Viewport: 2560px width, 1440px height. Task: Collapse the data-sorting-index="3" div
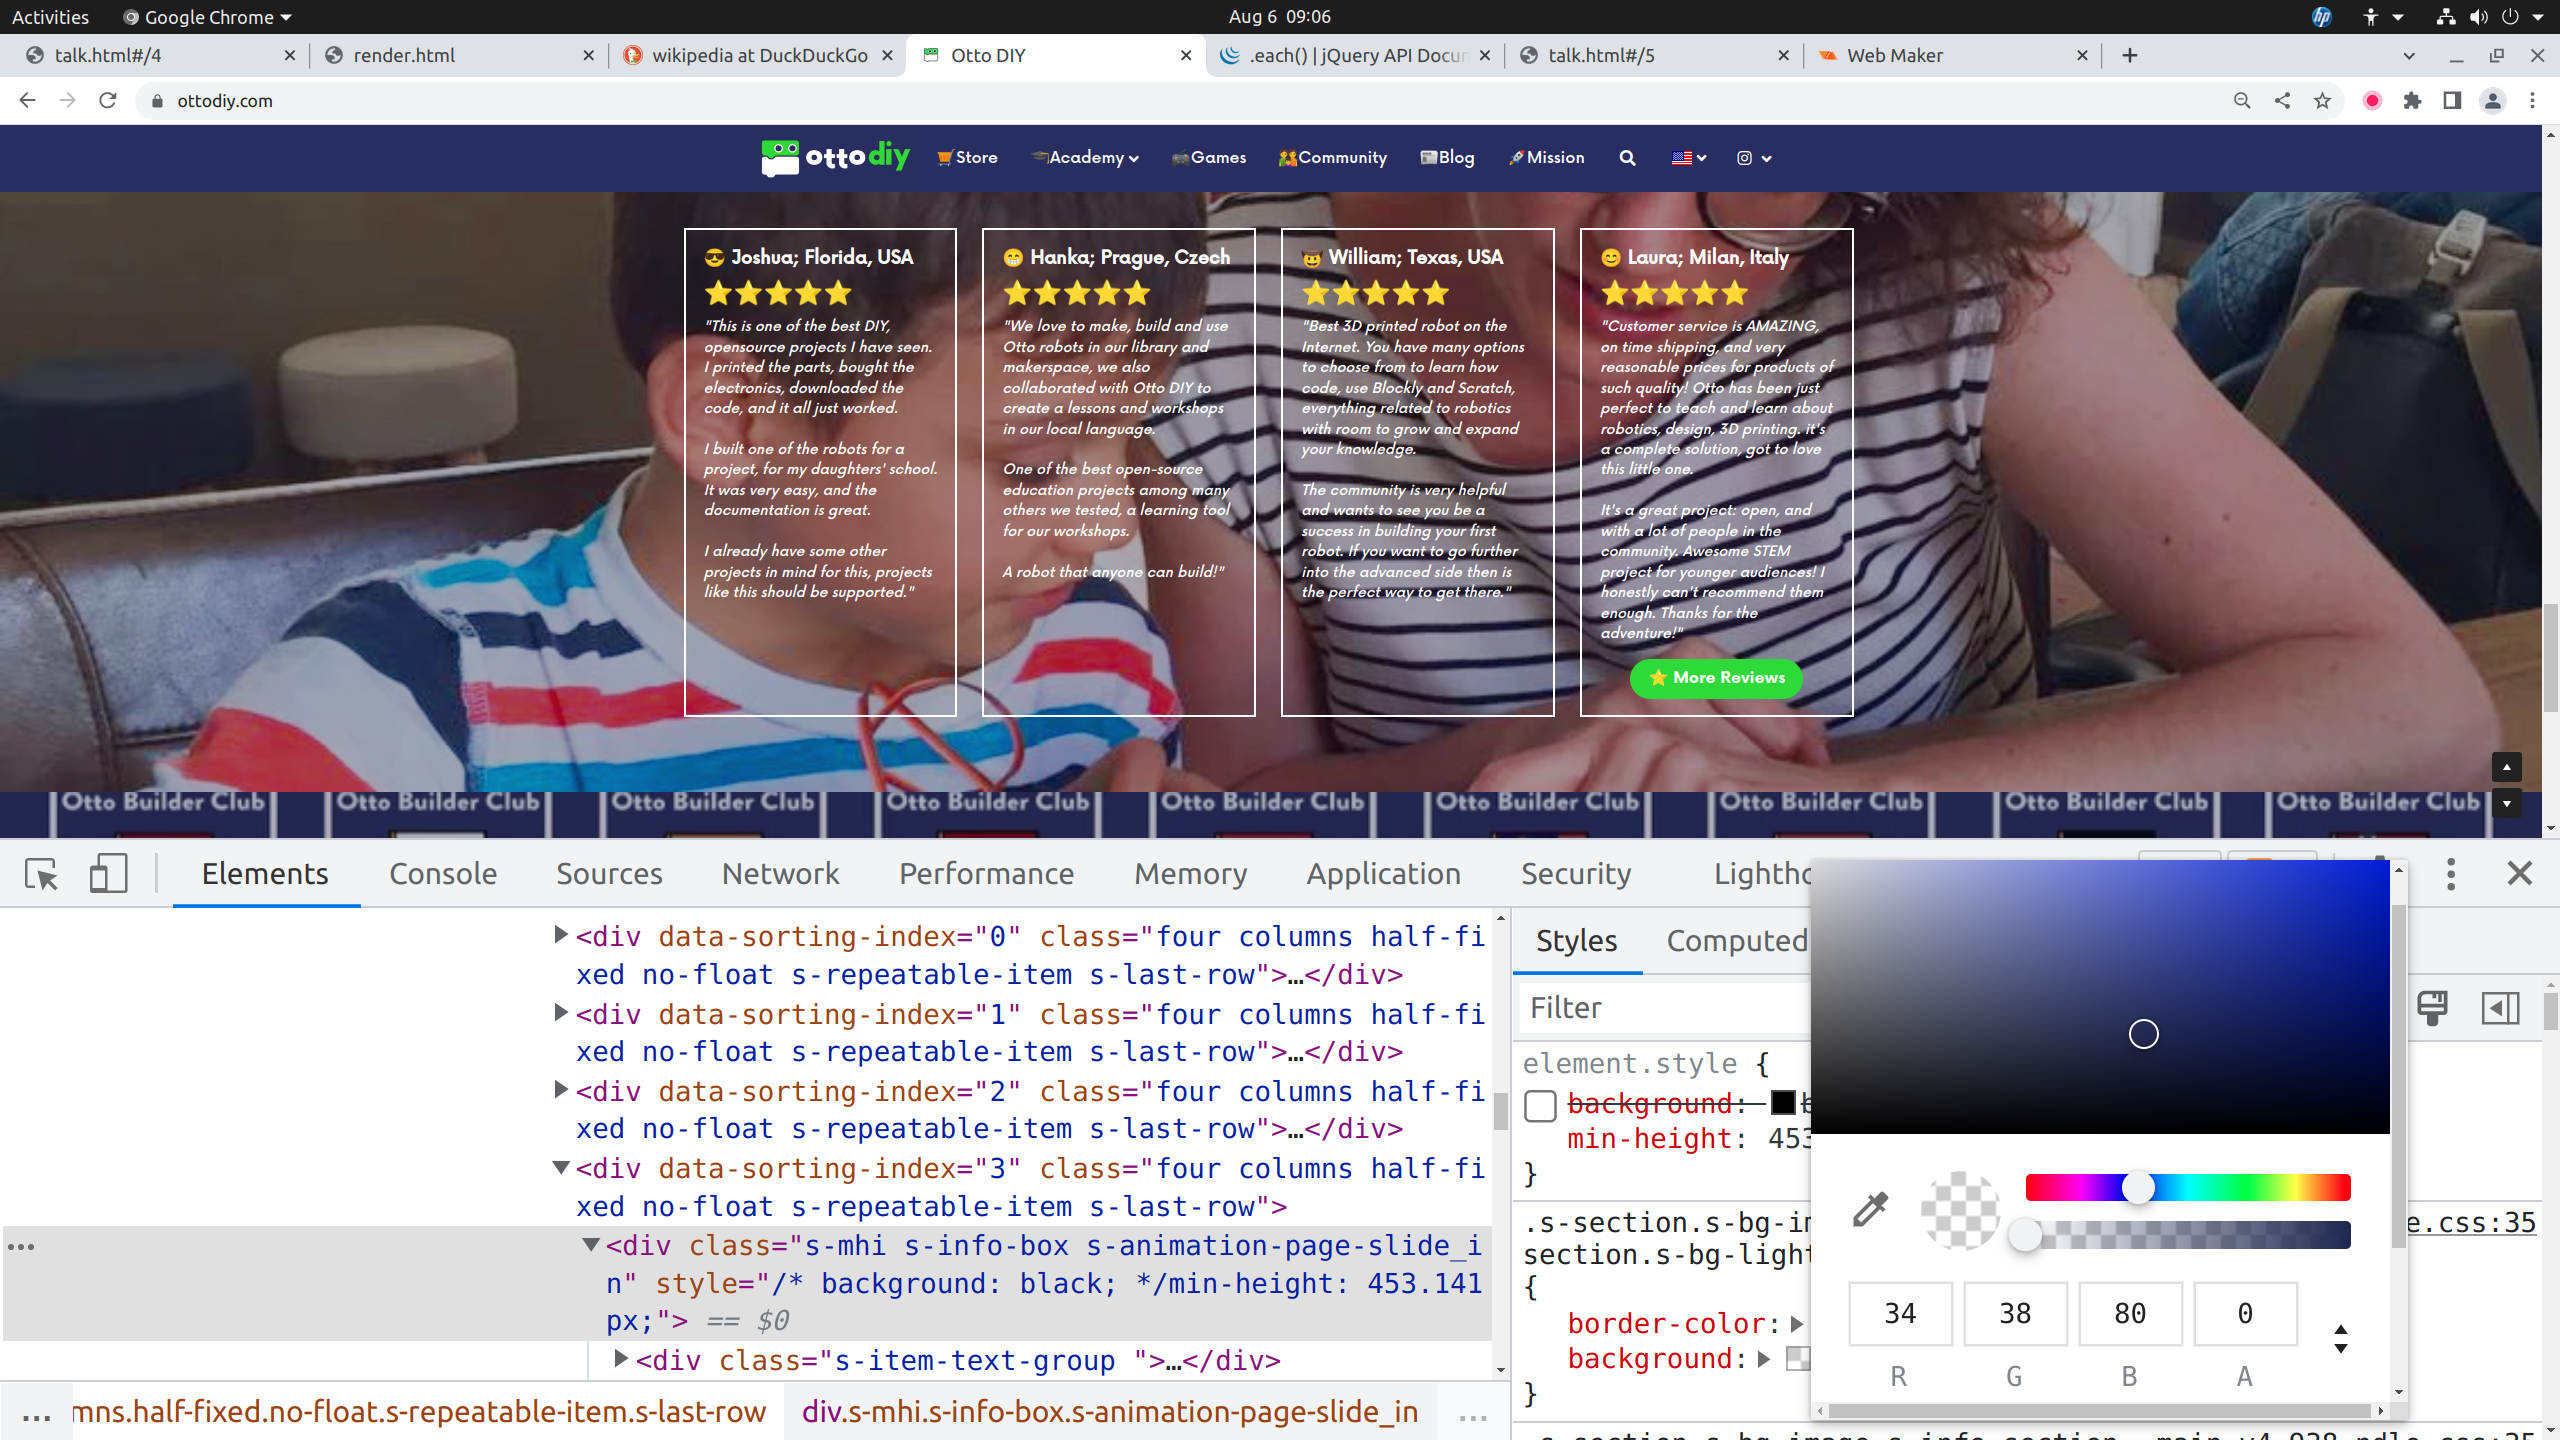pyautogui.click(x=562, y=1167)
